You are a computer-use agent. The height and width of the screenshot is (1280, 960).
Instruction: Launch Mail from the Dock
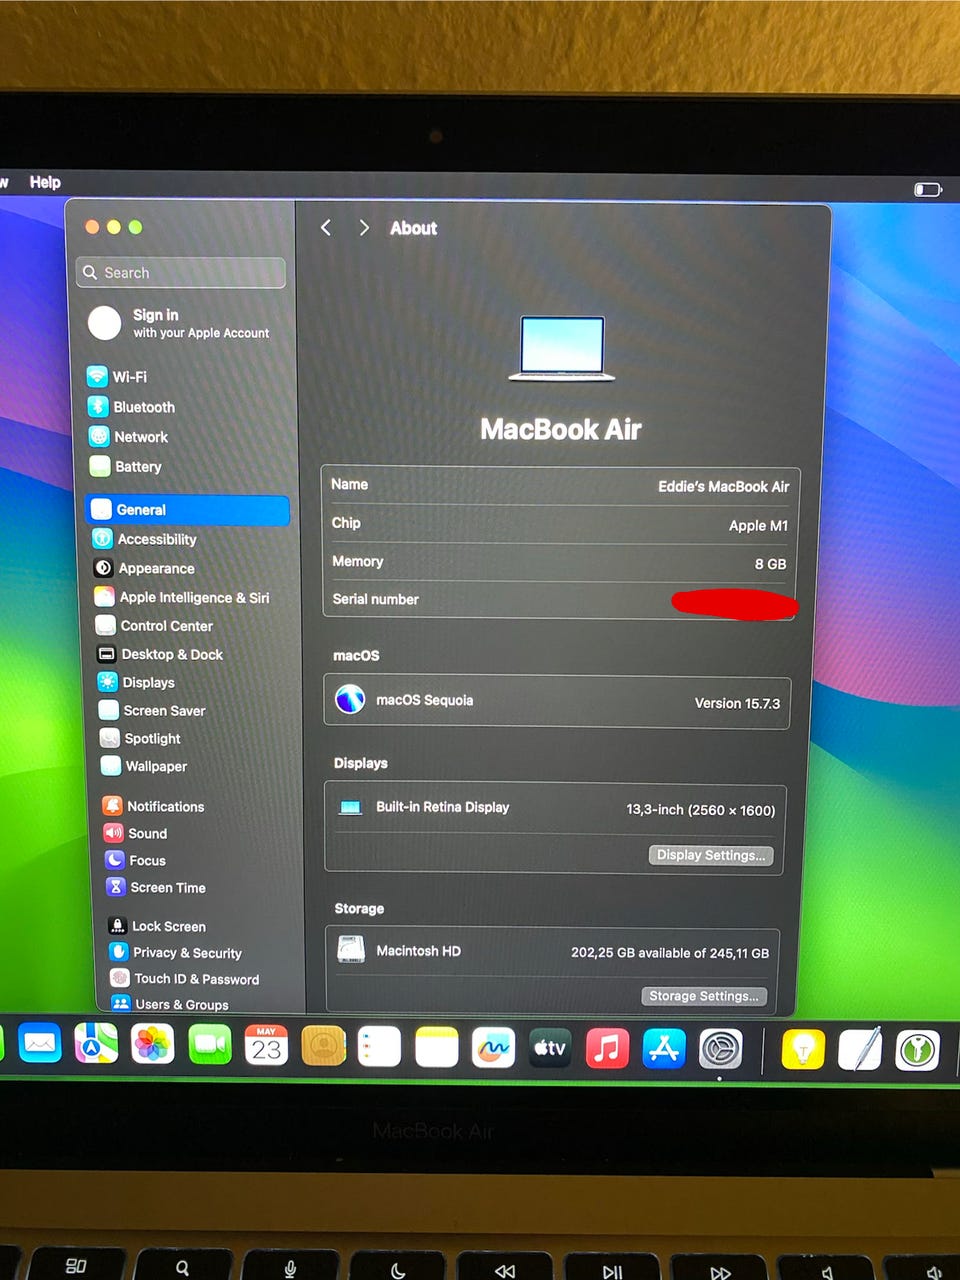pos(40,1044)
